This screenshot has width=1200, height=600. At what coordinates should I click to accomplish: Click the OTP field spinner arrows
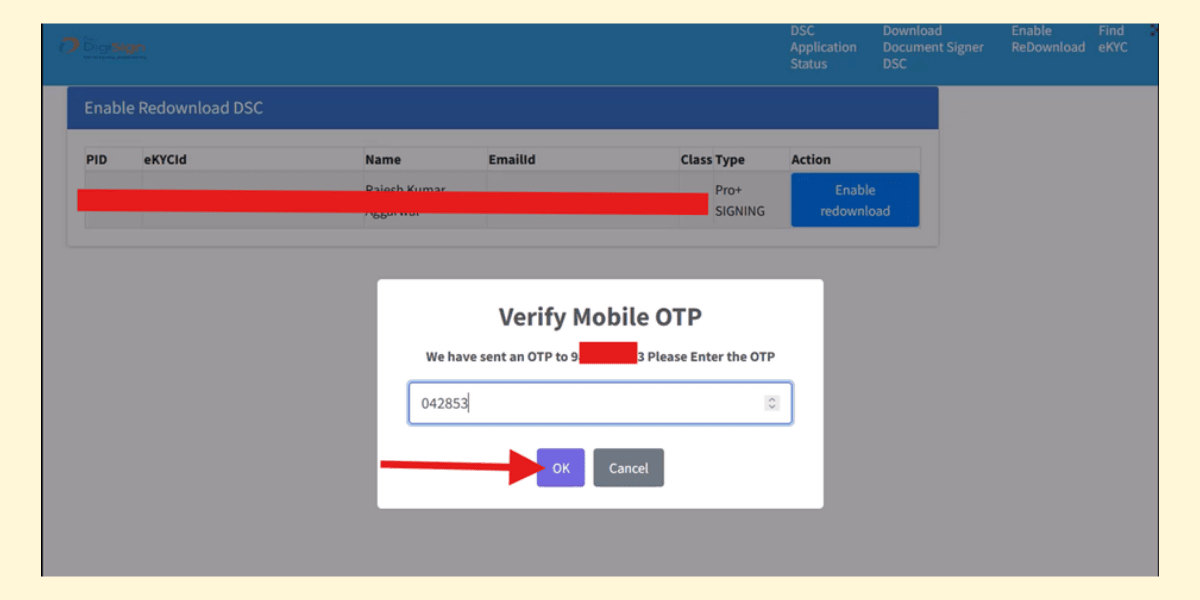[771, 403]
